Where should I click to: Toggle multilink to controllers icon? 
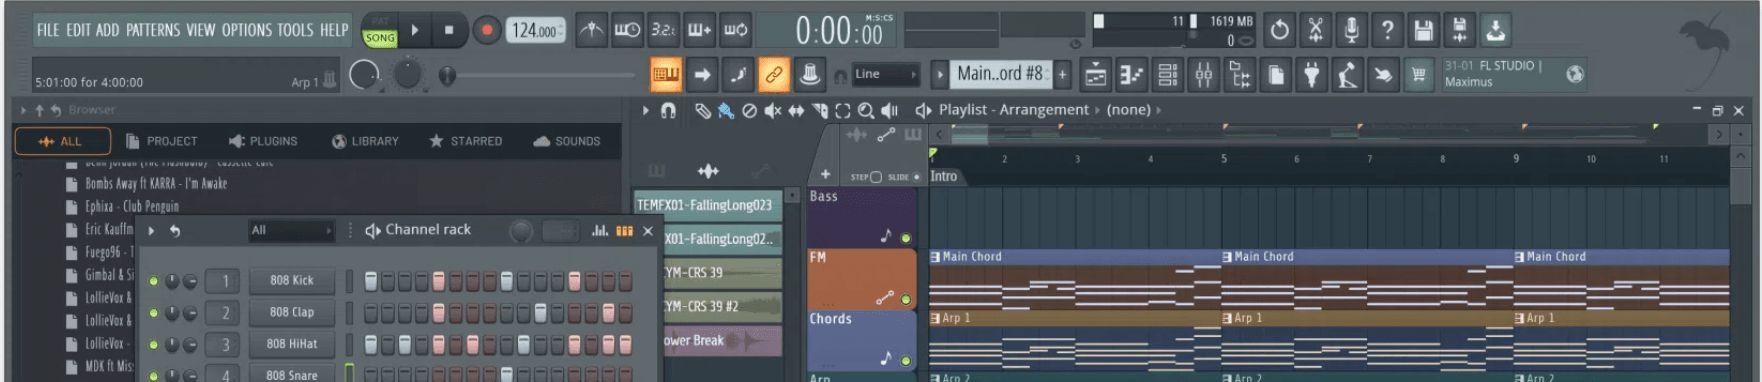click(809, 74)
